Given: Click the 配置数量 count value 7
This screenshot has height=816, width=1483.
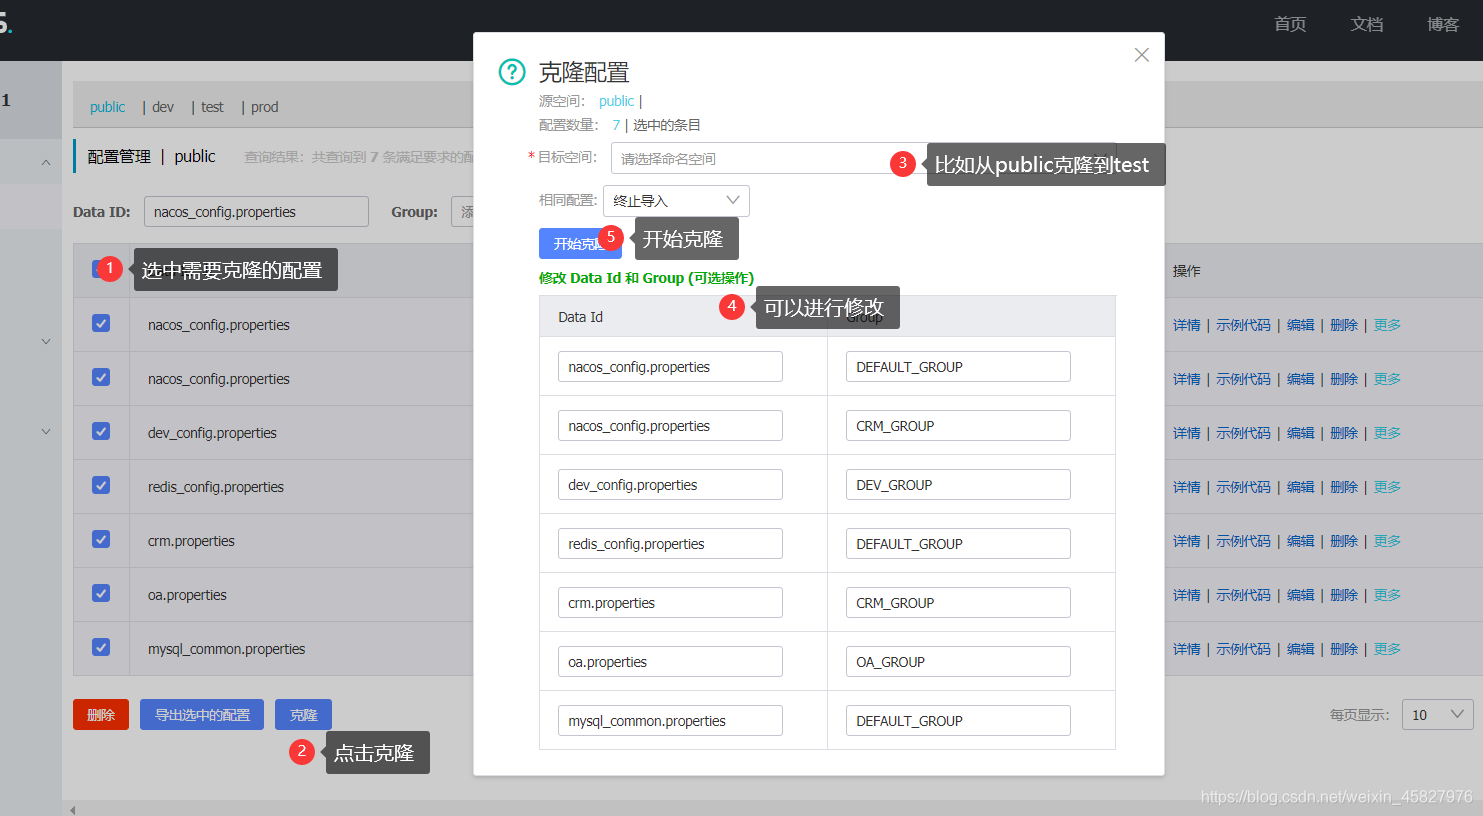Looking at the screenshot, I should tap(616, 125).
